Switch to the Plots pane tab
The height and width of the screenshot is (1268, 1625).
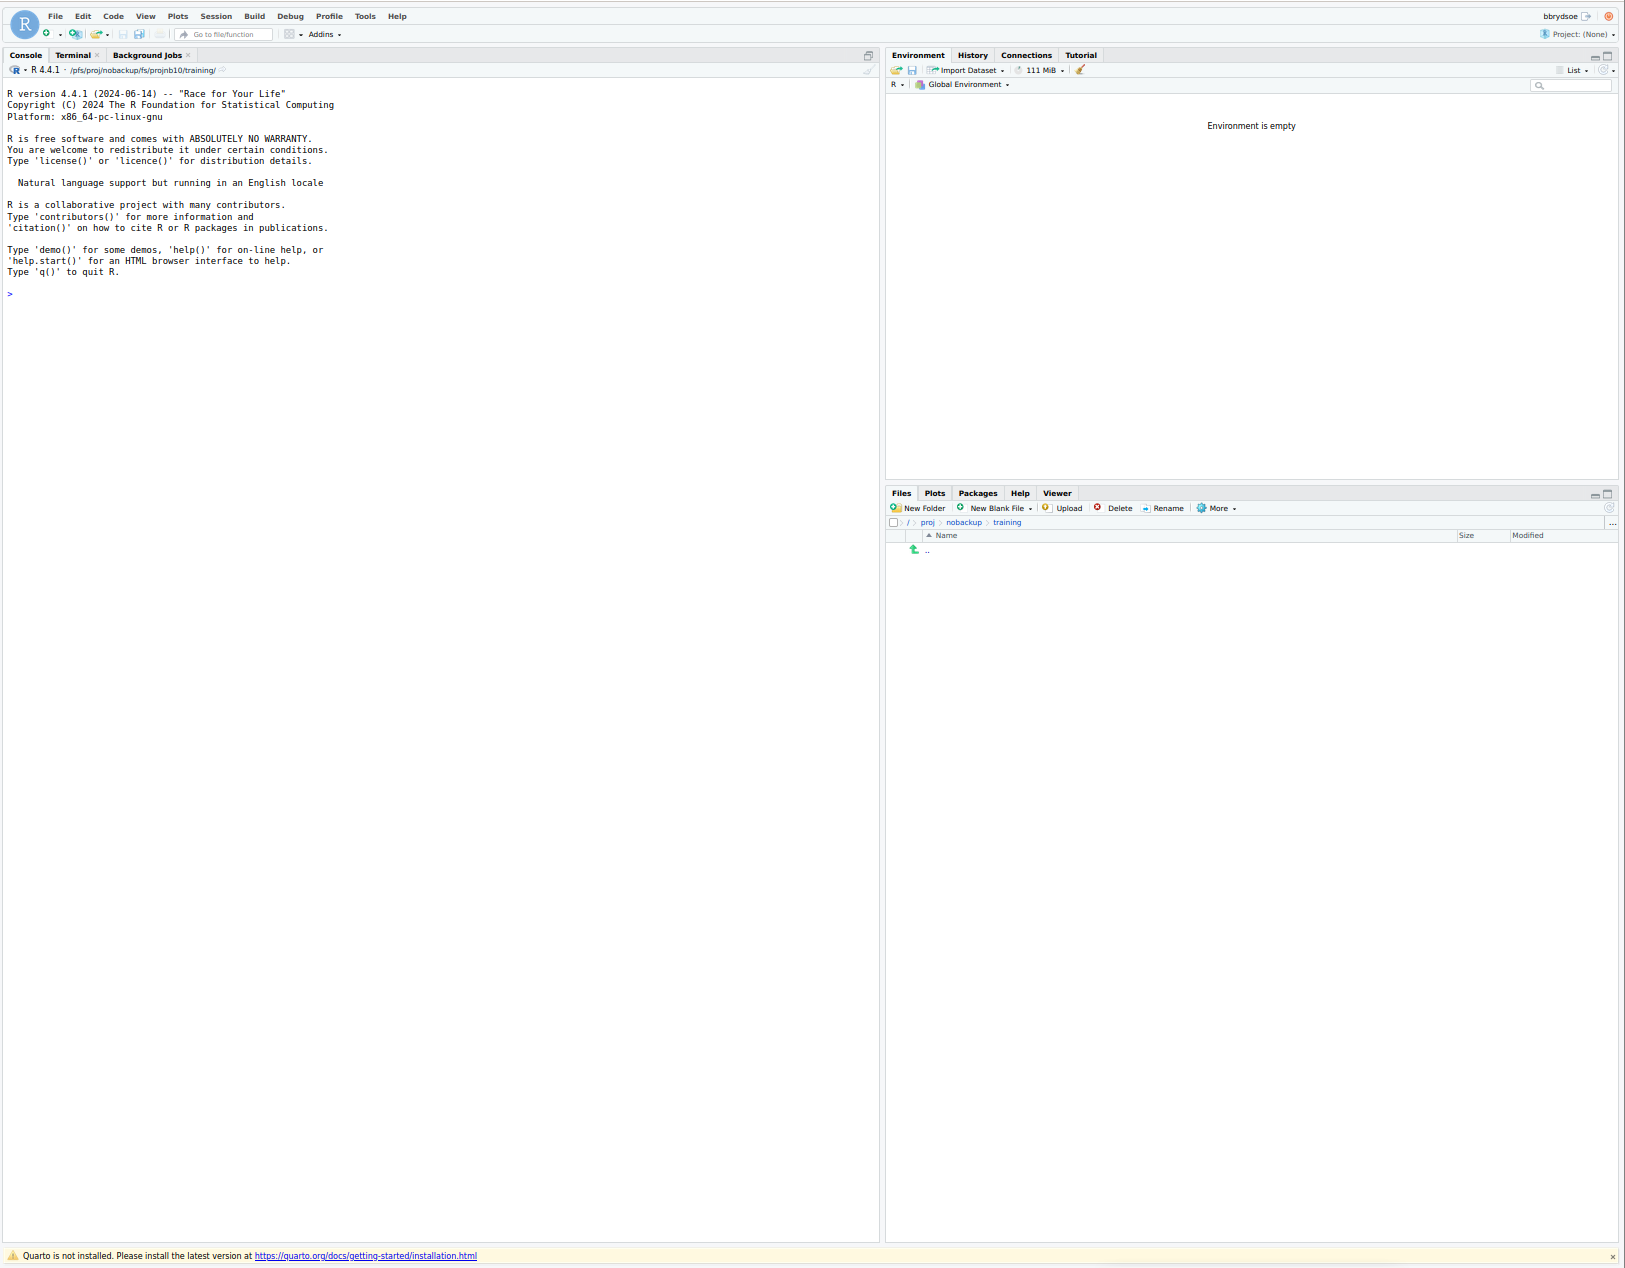pyautogui.click(x=935, y=493)
